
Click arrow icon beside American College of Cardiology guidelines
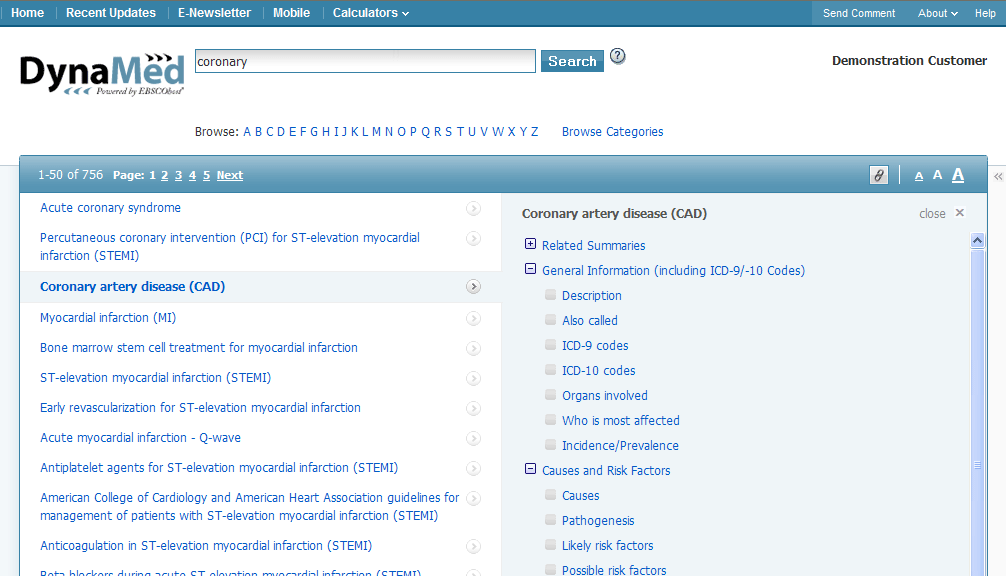(473, 498)
